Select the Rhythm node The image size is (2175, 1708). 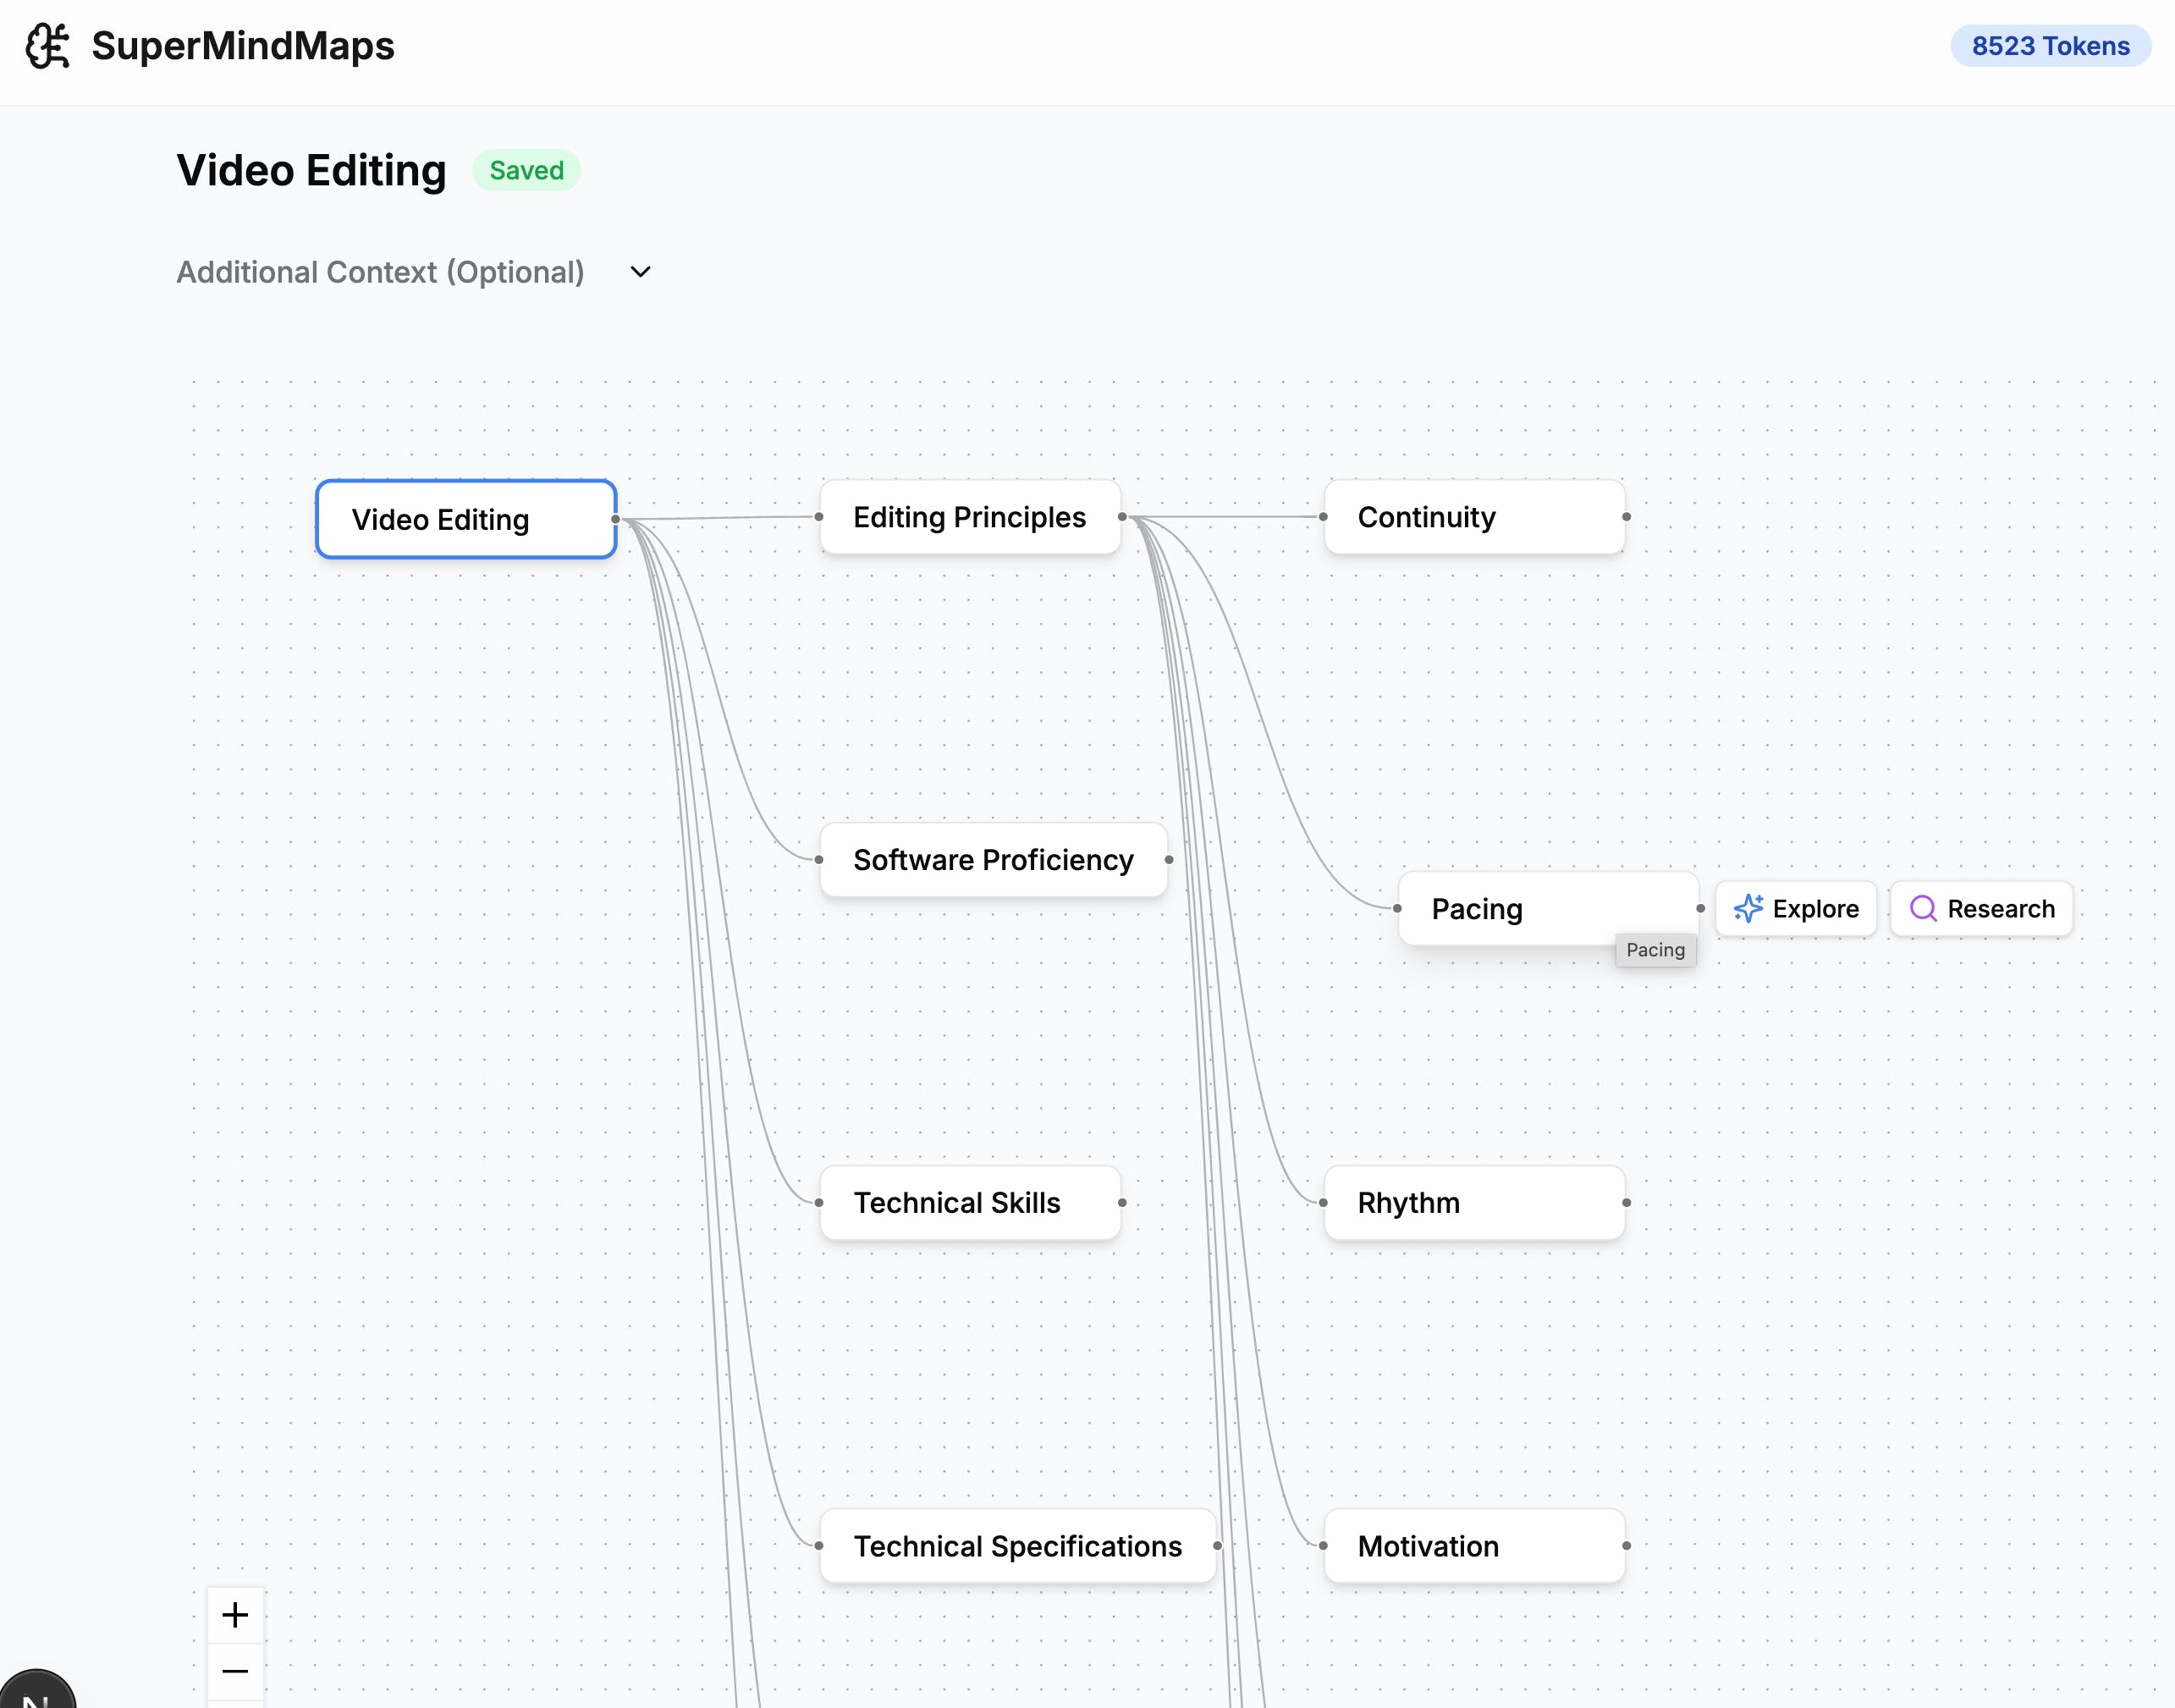(x=1473, y=1203)
